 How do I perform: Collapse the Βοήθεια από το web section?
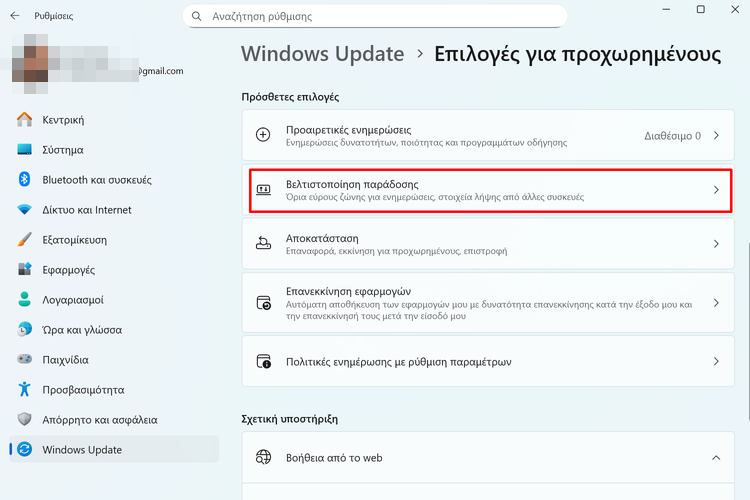(x=716, y=458)
